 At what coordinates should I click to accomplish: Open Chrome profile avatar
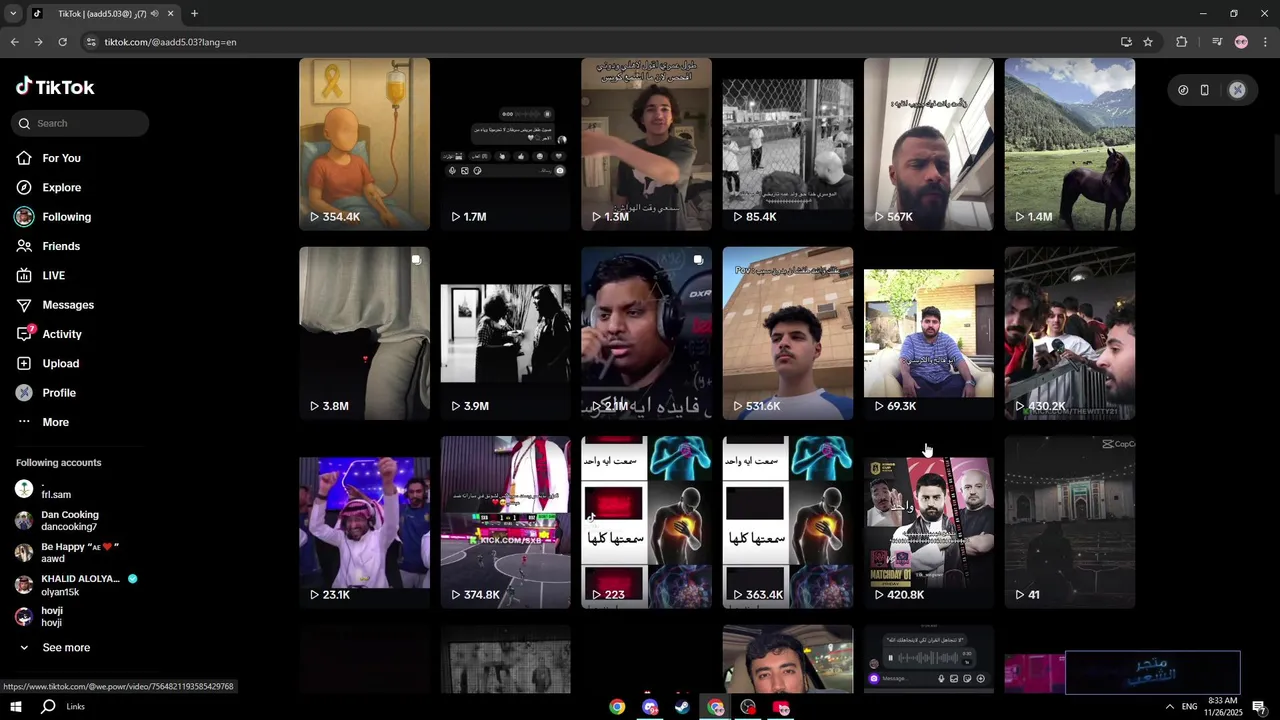pyautogui.click(x=1241, y=42)
